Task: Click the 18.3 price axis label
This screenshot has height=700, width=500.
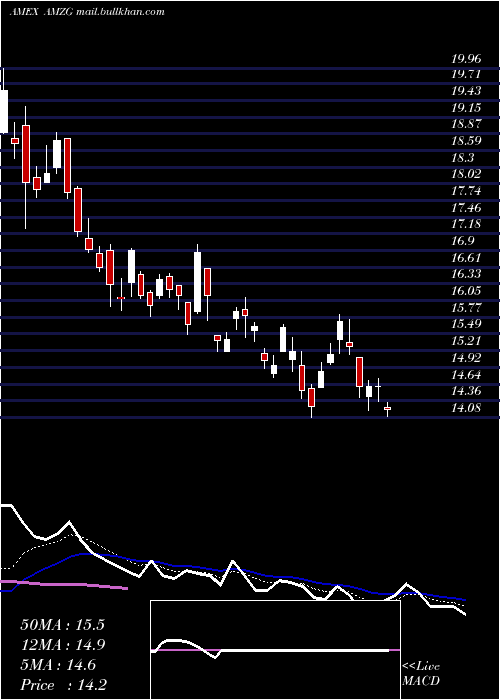Action: (463, 158)
